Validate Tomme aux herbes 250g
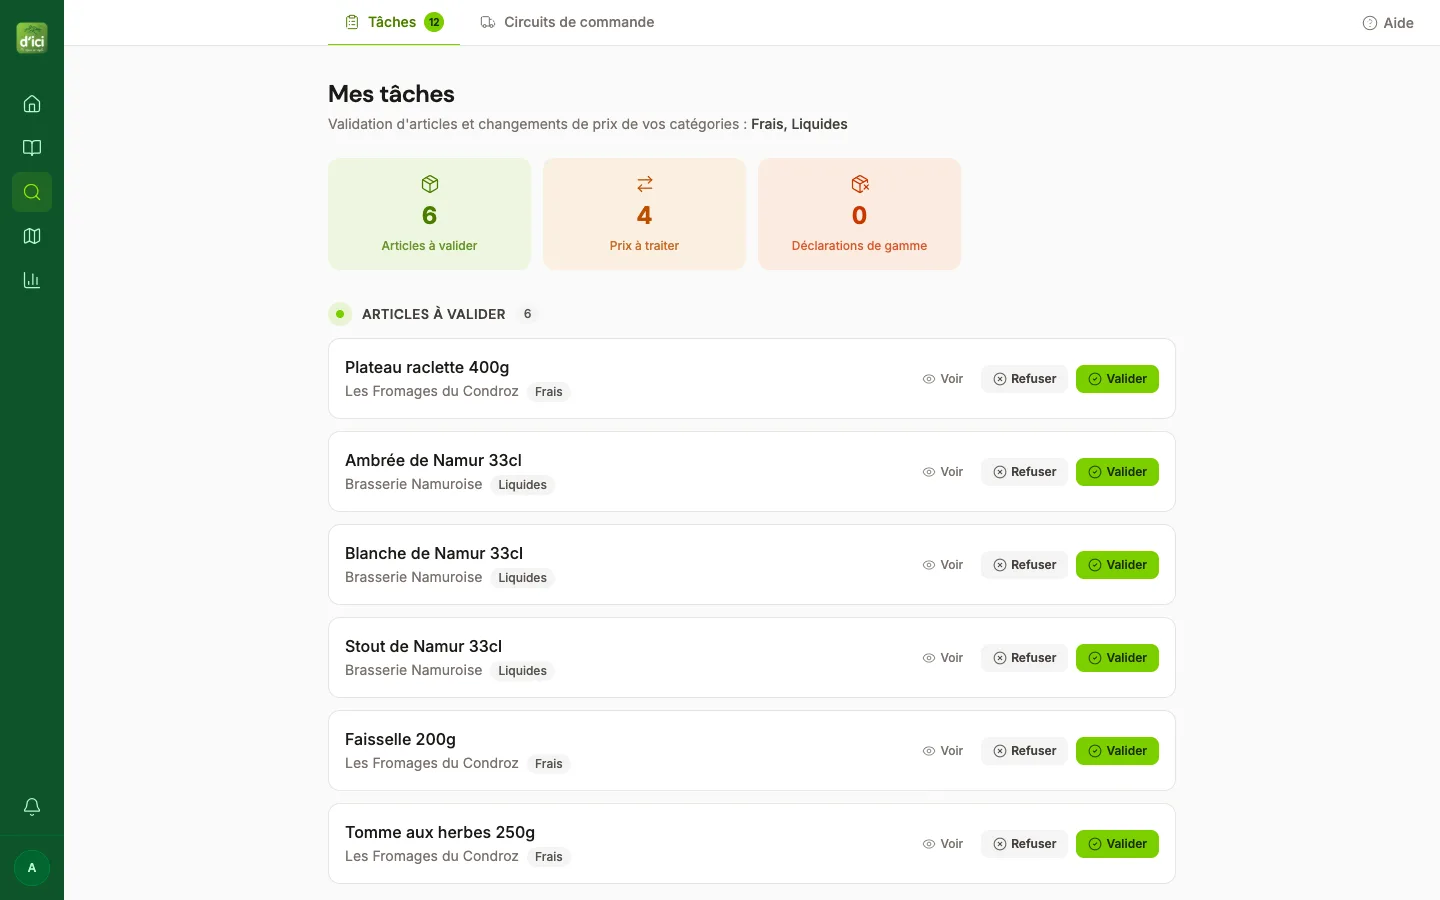Viewport: 1440px width, 900px height. point(1117,844)
